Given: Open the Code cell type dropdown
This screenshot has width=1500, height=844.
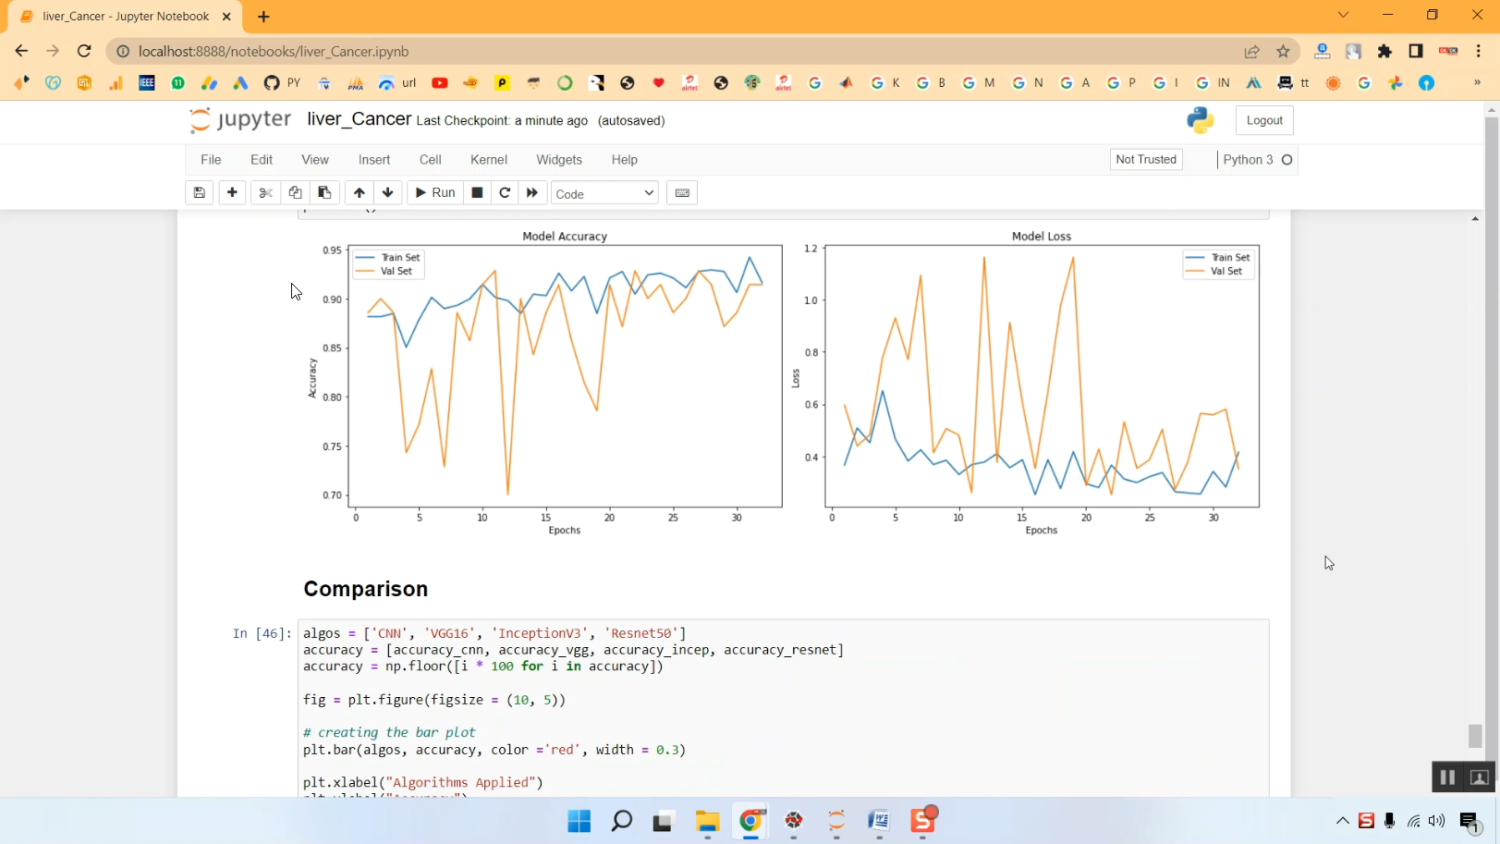Looking at the screenshot, I should (x=604, y=193).
